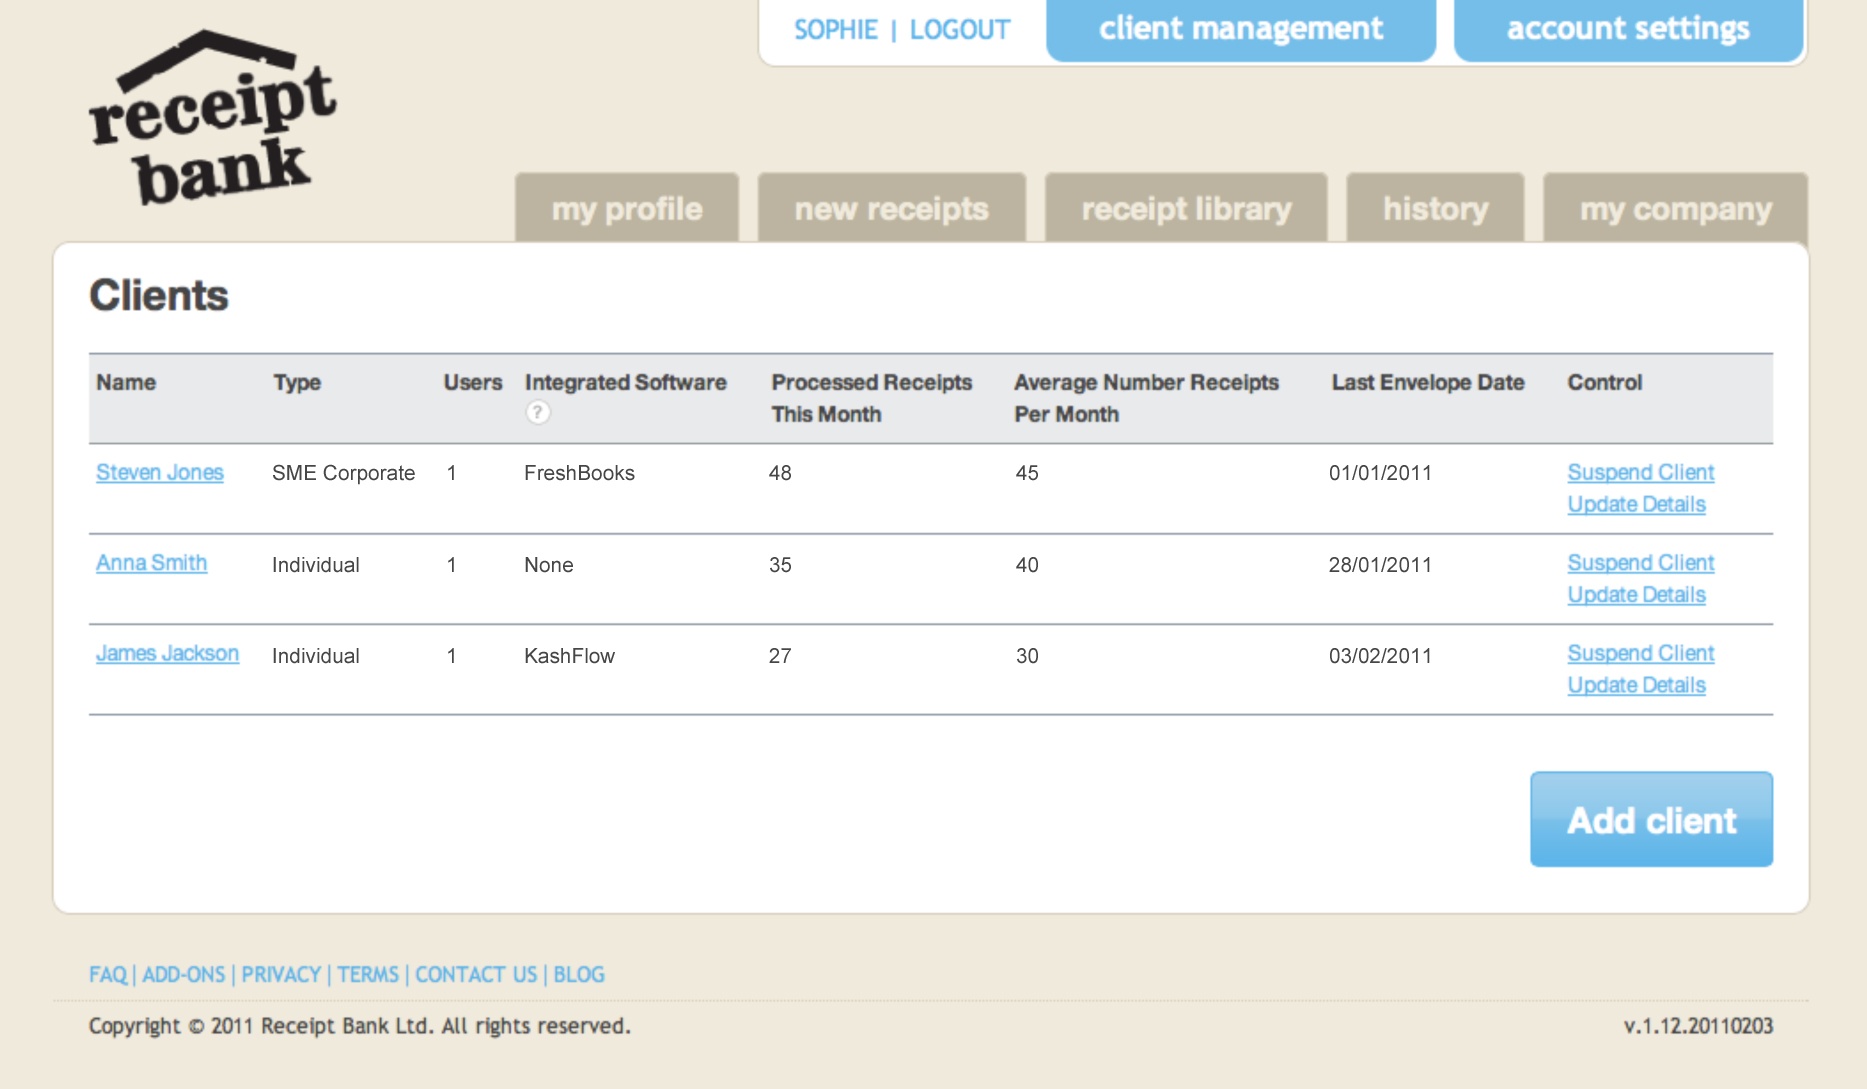Go to the new receipts tab
Viewport: 1867px width, 1089px height.
point(891,209)
